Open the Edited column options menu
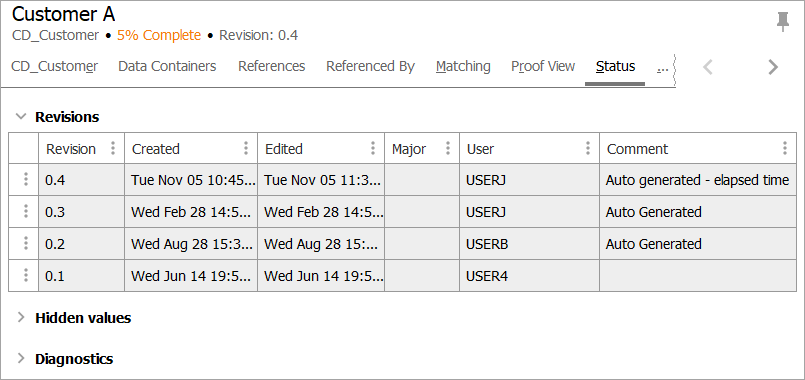Screen dimensions: 805x380 click(x=373, y=149)
